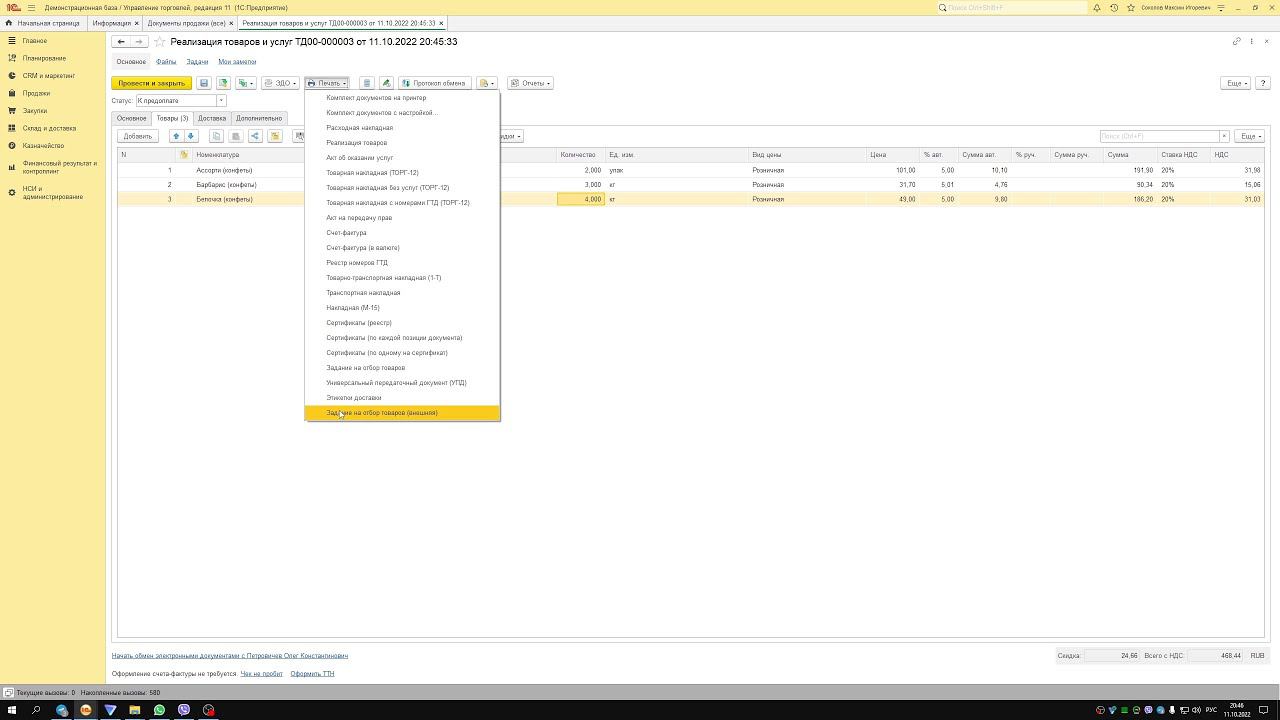Open the notifications bell icon
The height and width of the screenshot is (720, 1280).
[1097, 8]
